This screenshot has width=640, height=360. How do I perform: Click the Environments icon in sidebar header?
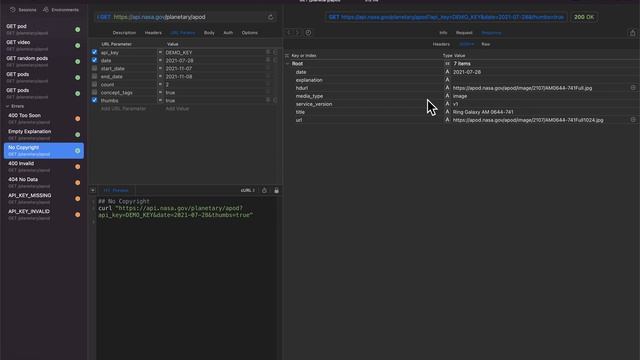46,9
